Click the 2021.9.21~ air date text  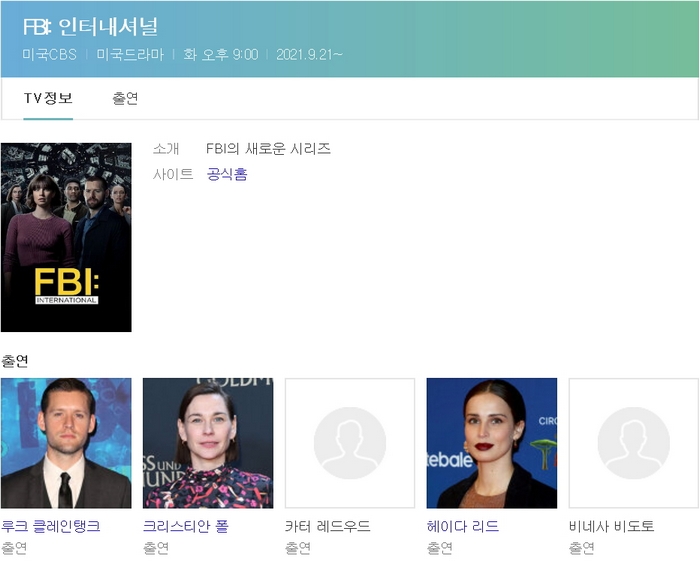click(x=309, y=54)
